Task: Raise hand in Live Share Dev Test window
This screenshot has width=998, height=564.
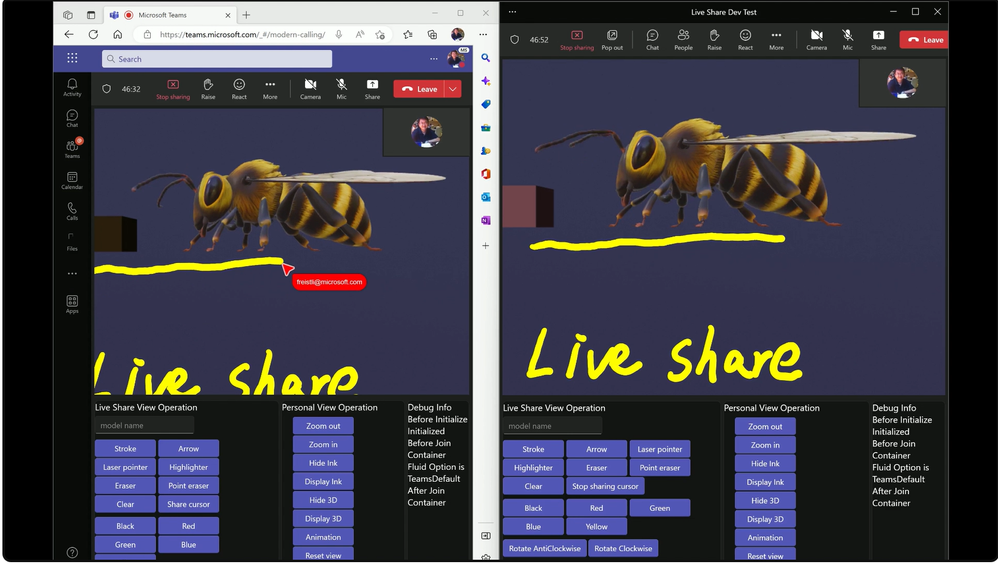Action: pyautogui.click(x=715, y=40)
